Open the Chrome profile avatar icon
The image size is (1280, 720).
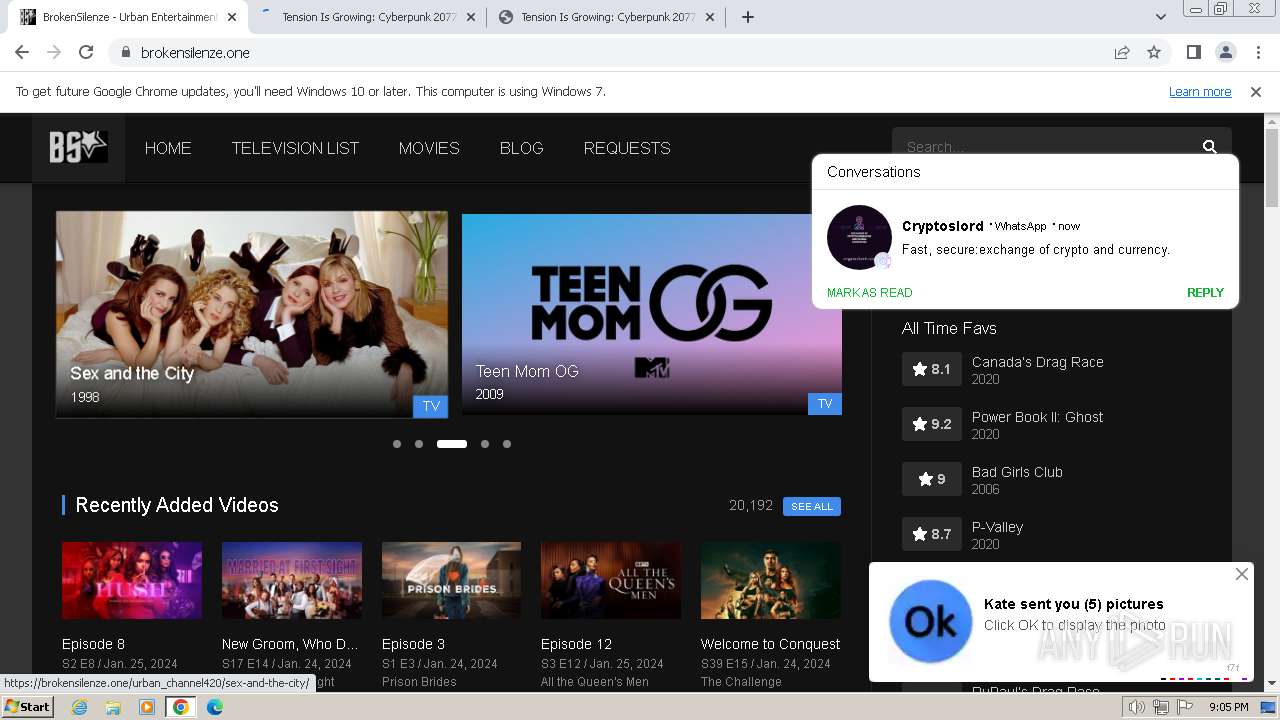pyautogui.click(x=1225, y=52)
